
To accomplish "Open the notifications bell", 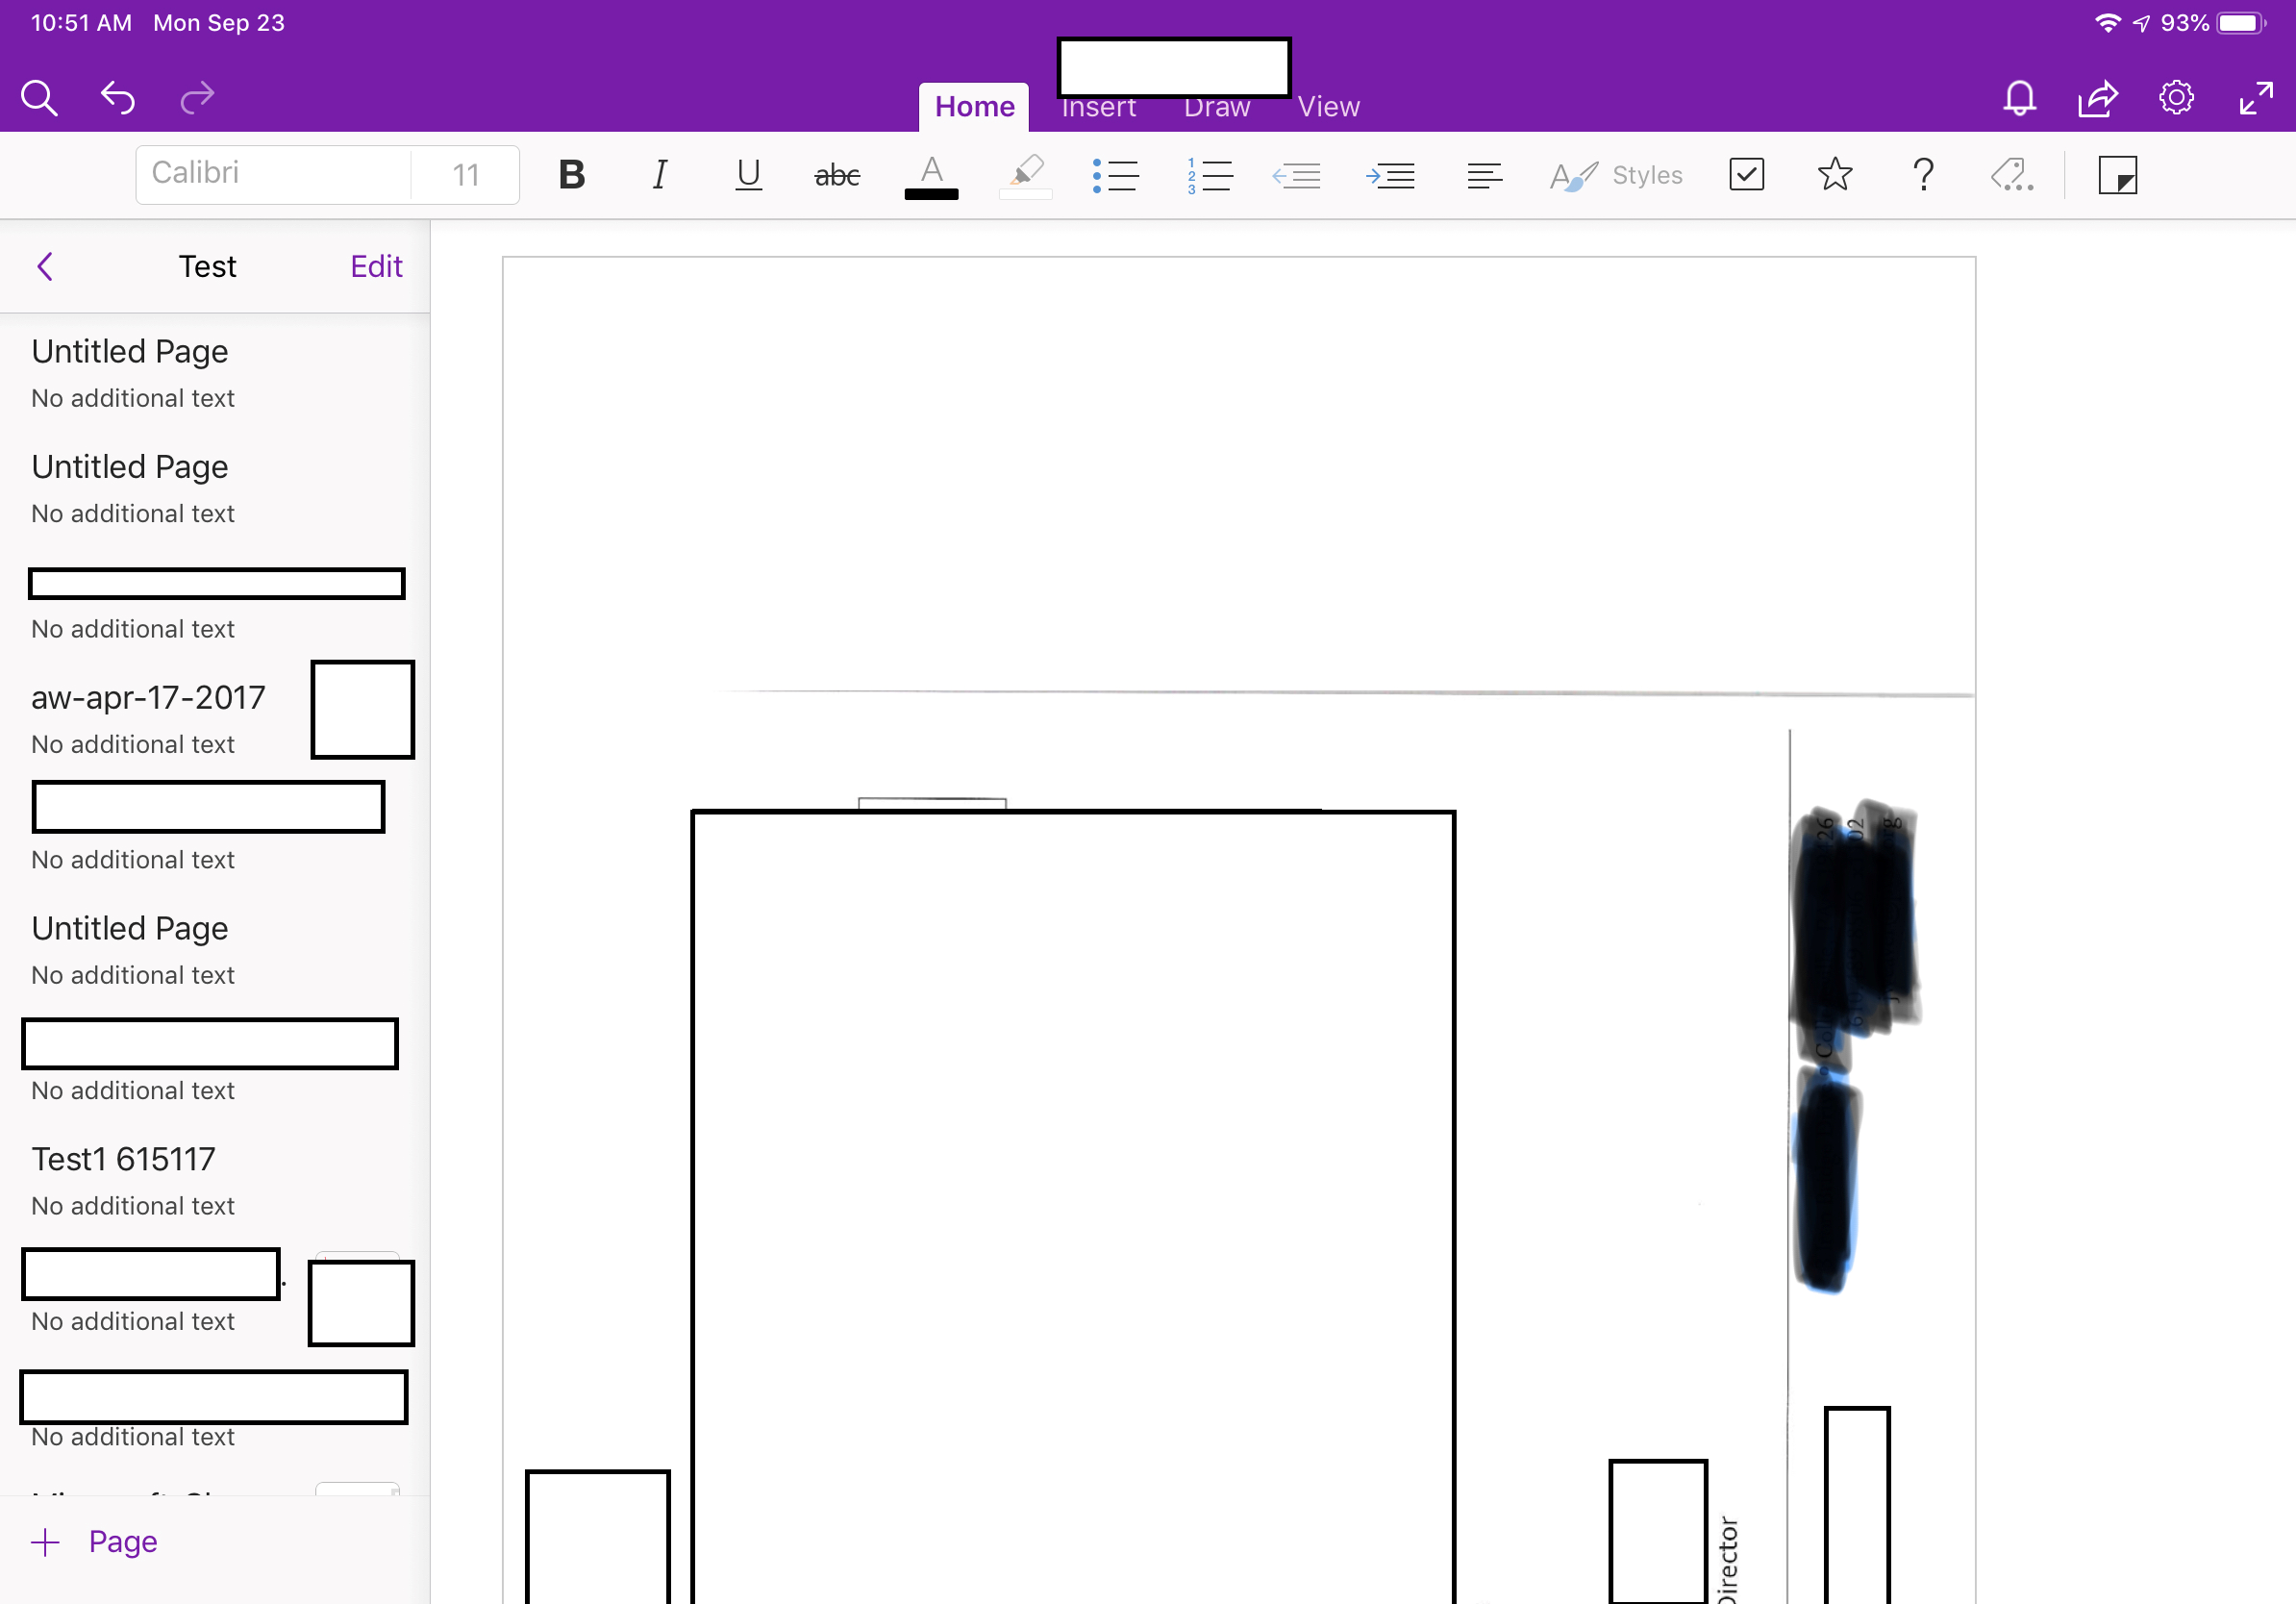I will coord(2019,98).
